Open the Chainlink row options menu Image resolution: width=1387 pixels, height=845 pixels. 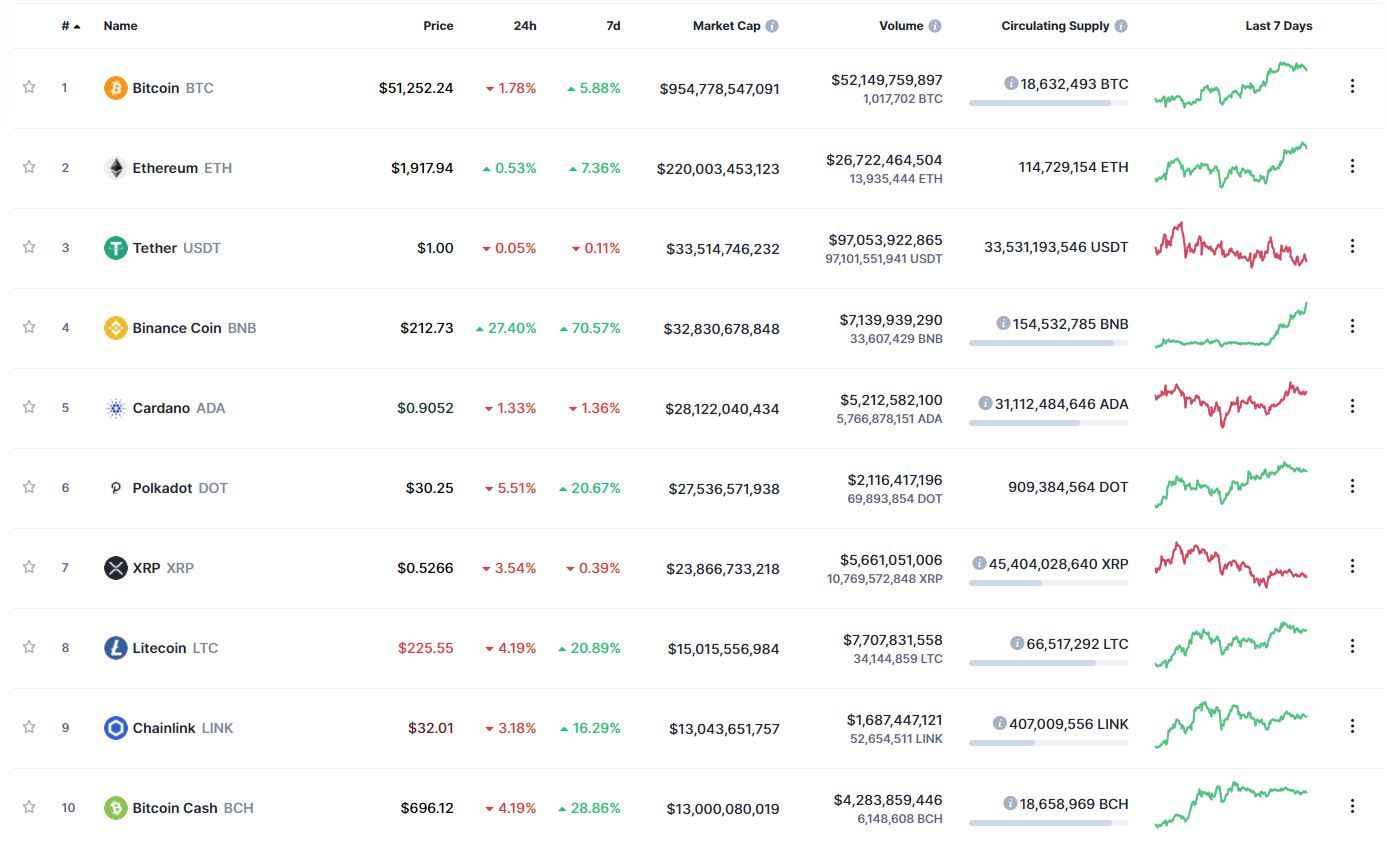(x=1352, y=727)
